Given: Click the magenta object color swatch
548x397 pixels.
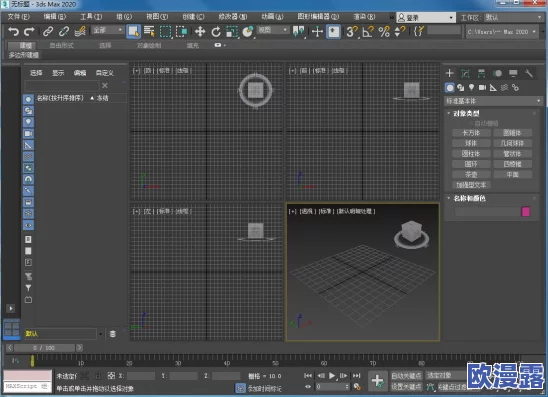Looking at the screenshot, I should click(x=525, y=211).
